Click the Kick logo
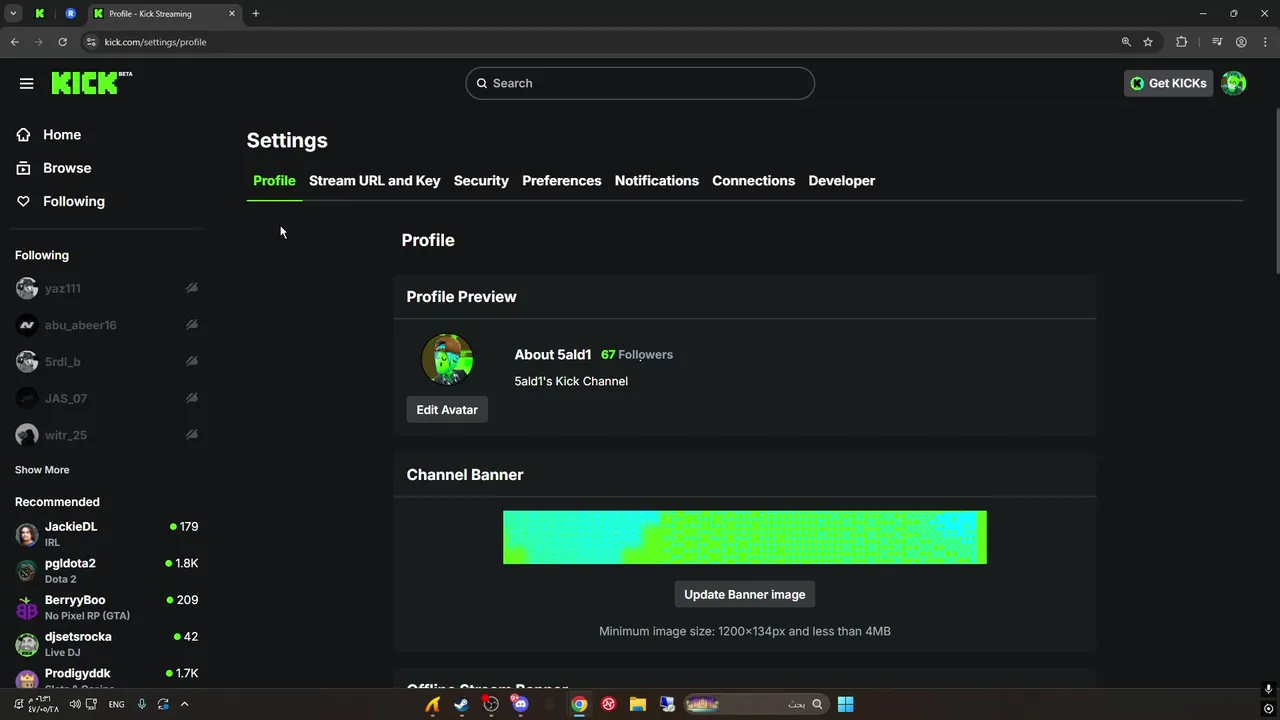The image size is (1280, 720). point(91,83)
